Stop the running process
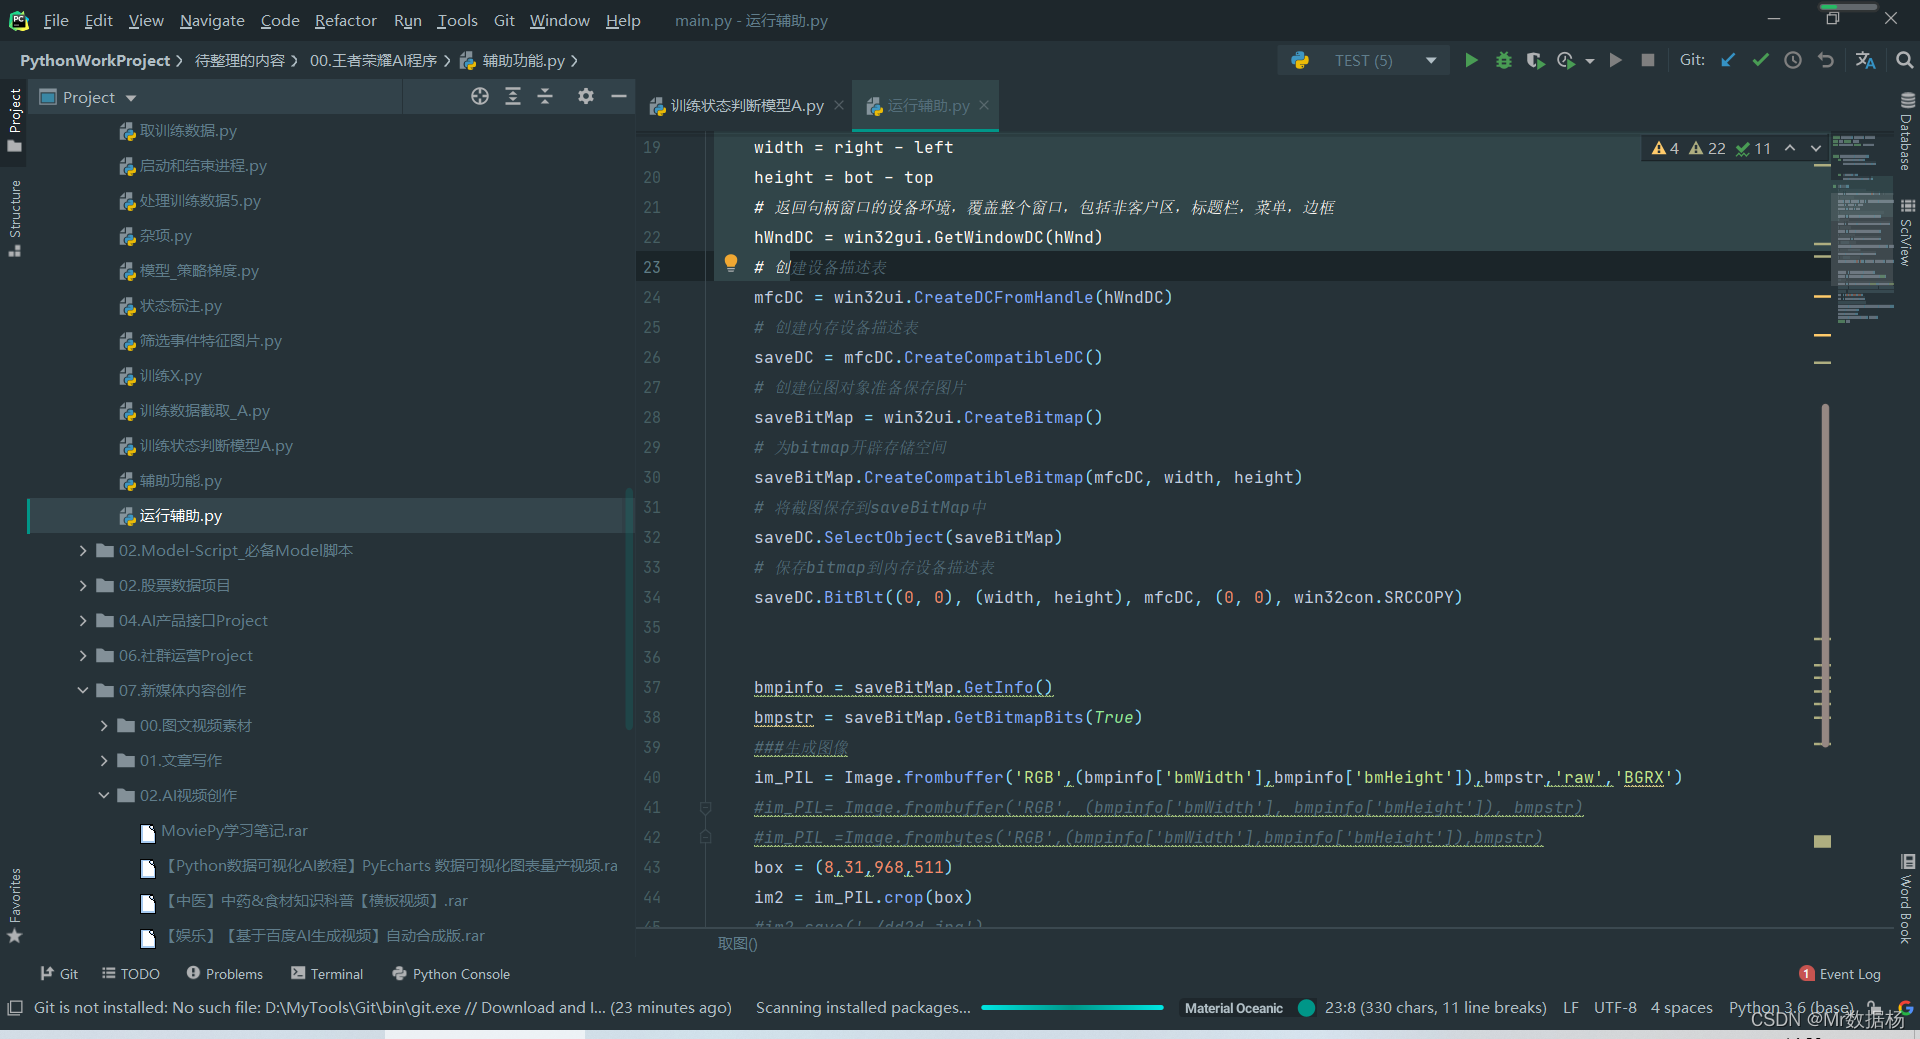 [x=1648, y=60]
